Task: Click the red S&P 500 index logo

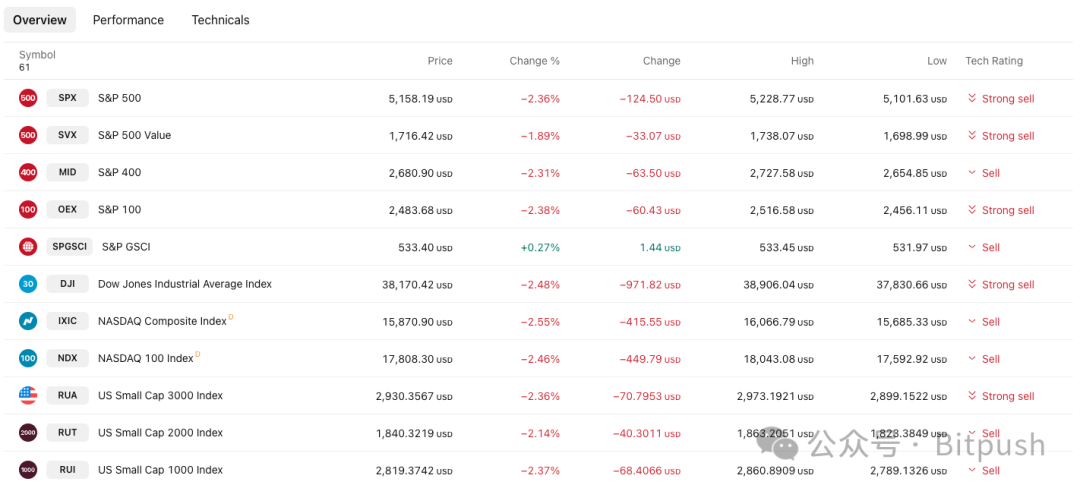Action: (x=28, y=98)
